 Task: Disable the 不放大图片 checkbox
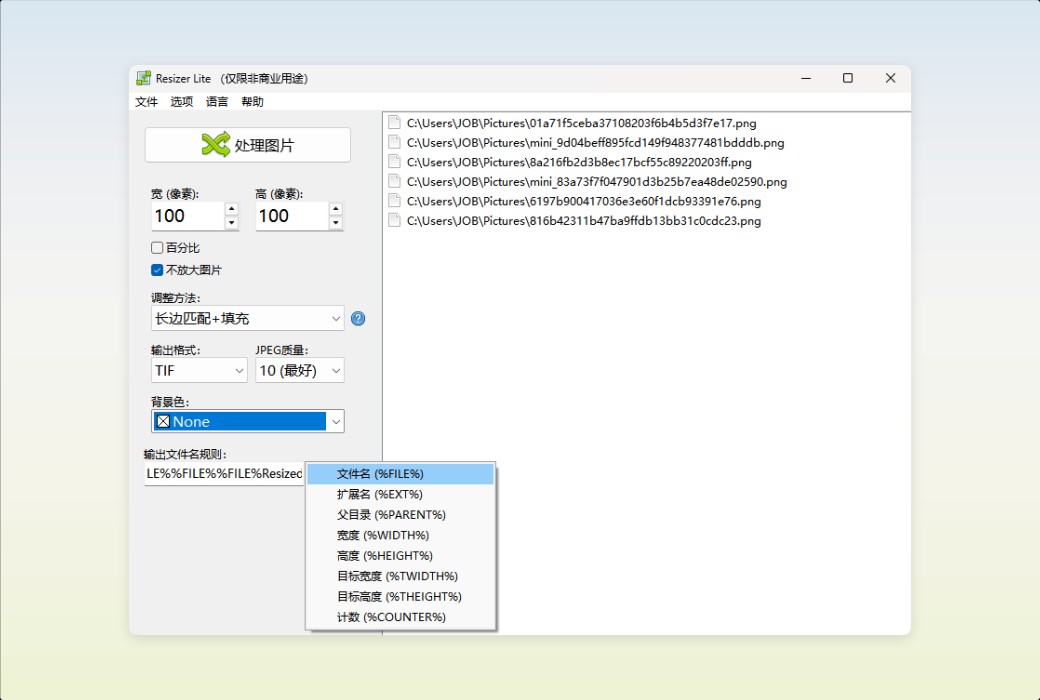(x=156, y=269)
